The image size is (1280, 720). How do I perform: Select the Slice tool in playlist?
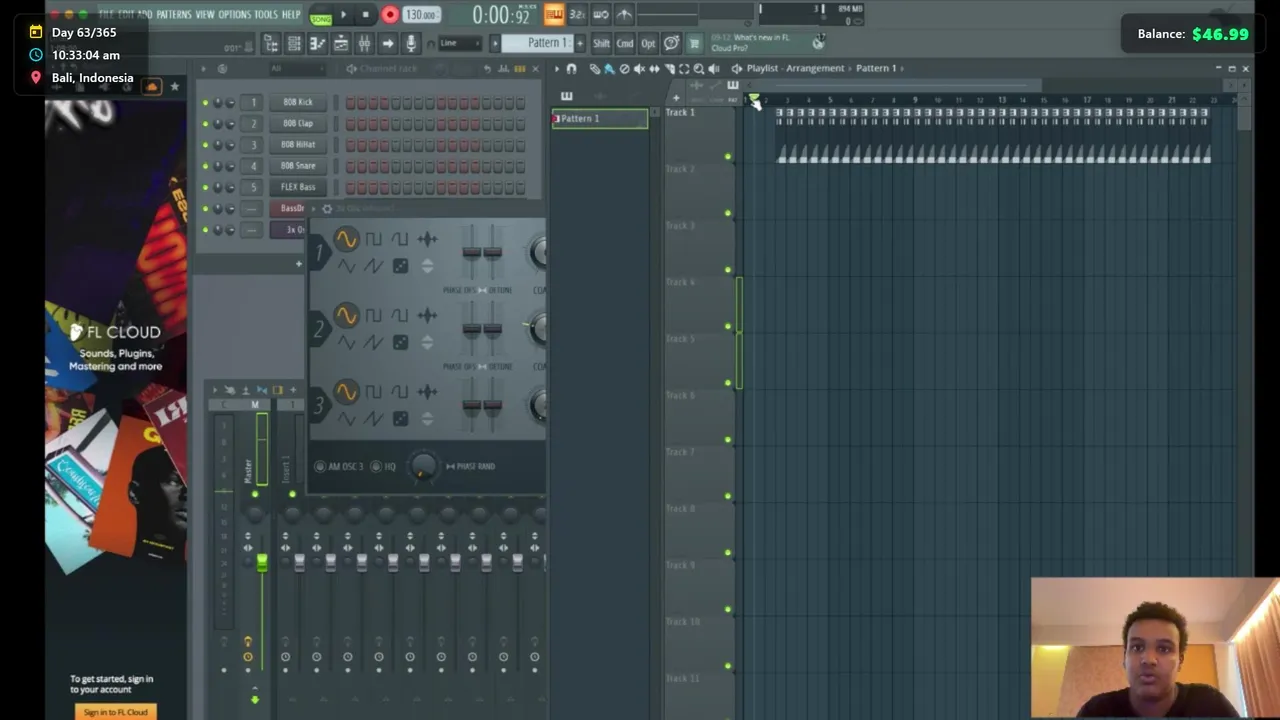669,69
